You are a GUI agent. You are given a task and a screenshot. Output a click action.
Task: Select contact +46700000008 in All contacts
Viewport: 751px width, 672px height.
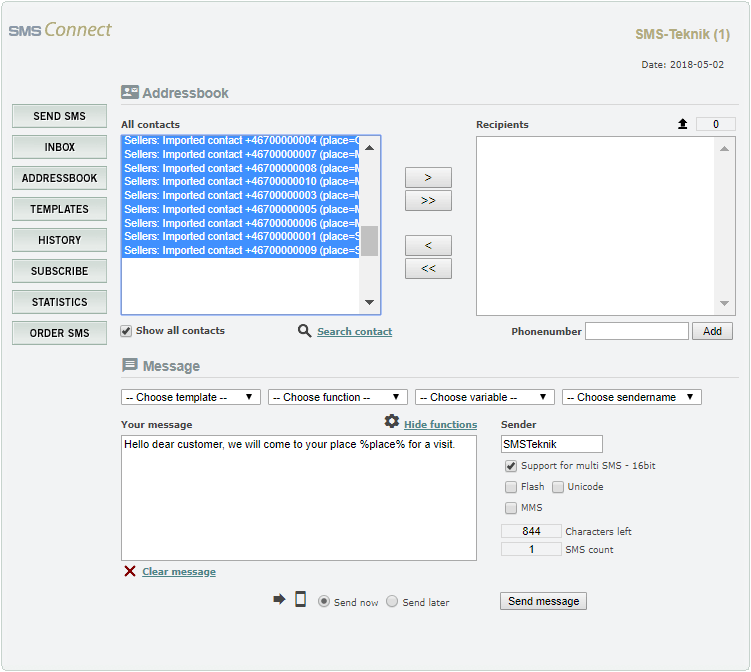(241, 168)
